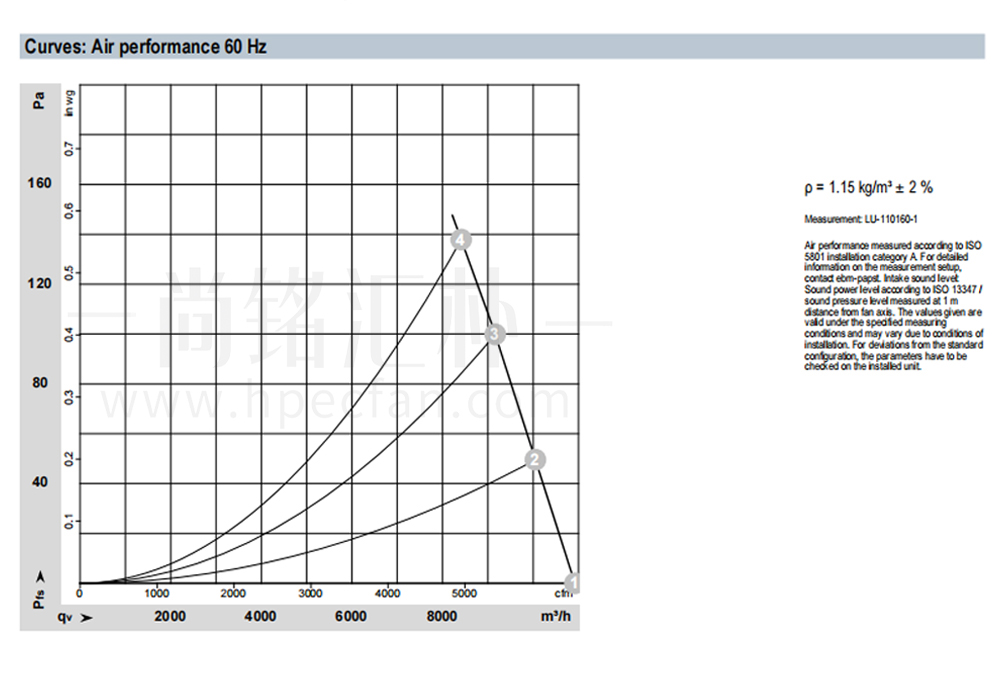Select the 80 Pa axis label
This screenshot has height=692, width=1000.
click(39, 382)
